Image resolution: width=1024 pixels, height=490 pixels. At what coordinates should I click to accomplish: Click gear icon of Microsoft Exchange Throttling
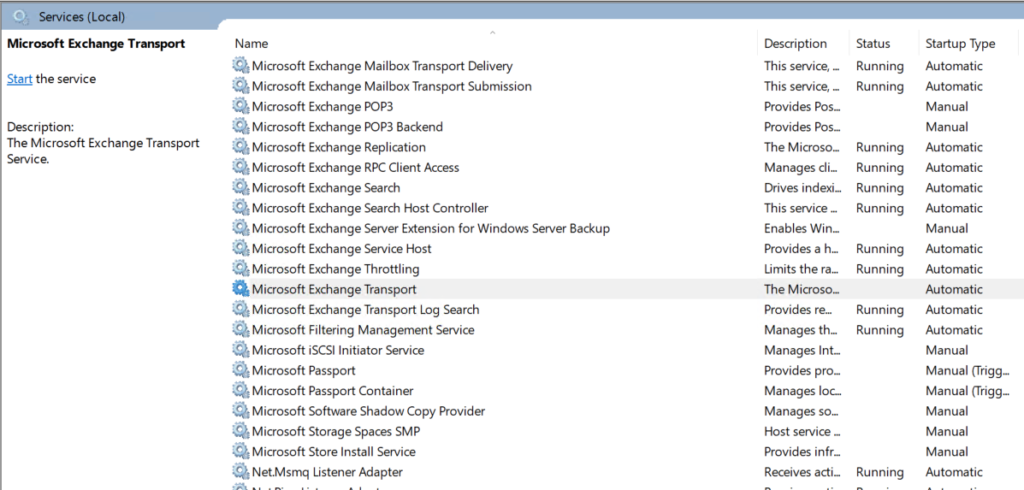coord(240,268)
